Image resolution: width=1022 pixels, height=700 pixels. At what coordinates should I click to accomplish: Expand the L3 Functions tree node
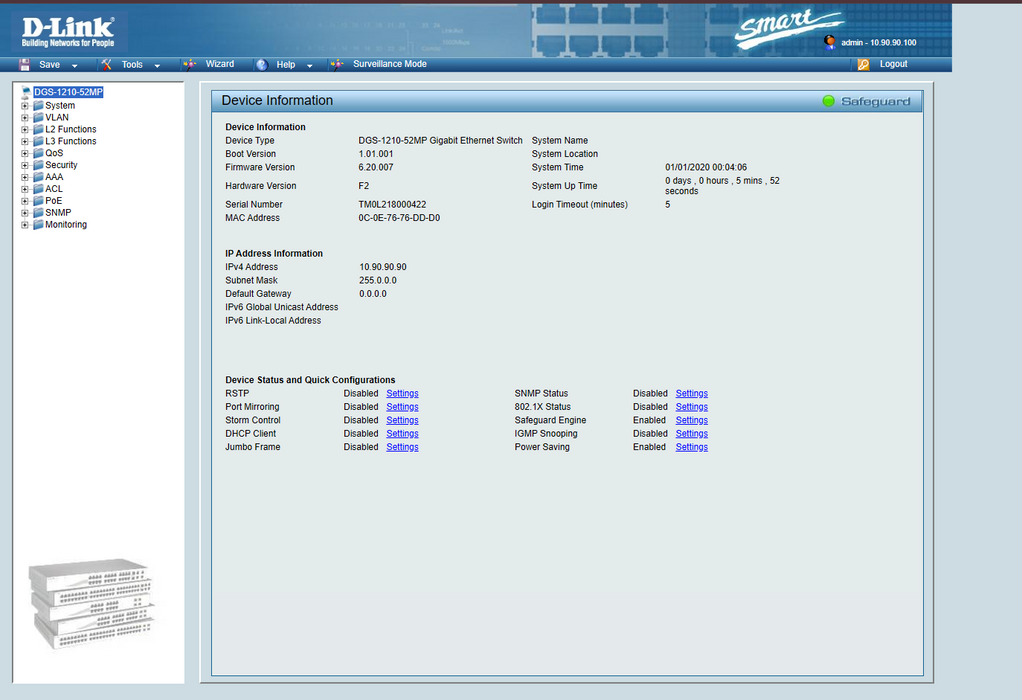(25, 141)
